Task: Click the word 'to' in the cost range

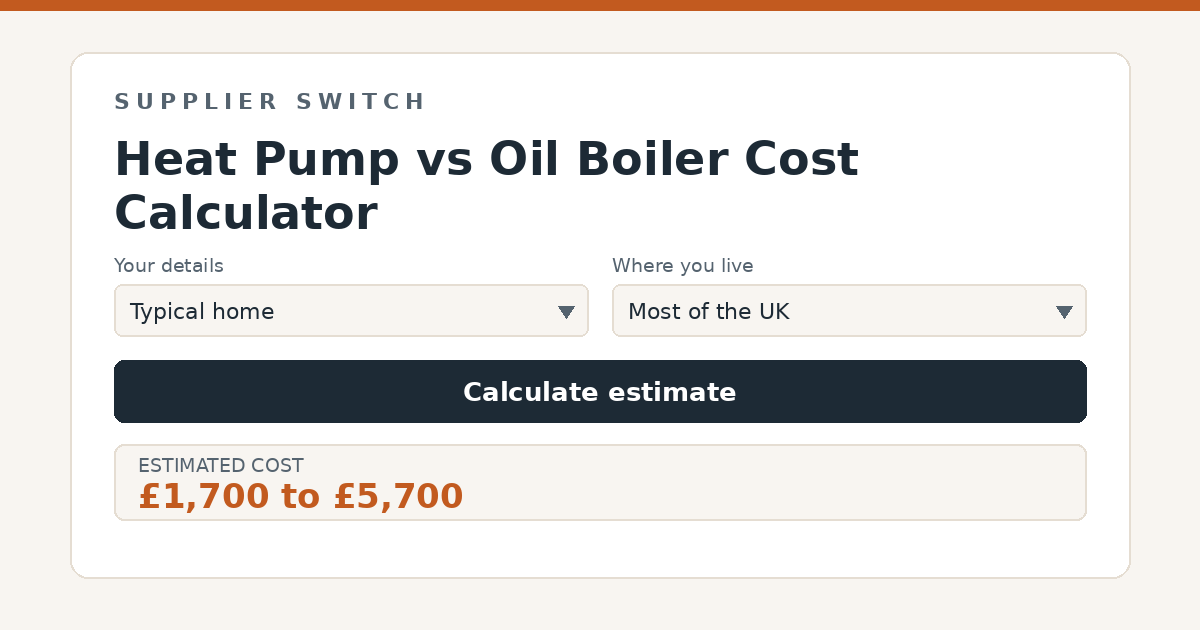Action: coord(301,497)
